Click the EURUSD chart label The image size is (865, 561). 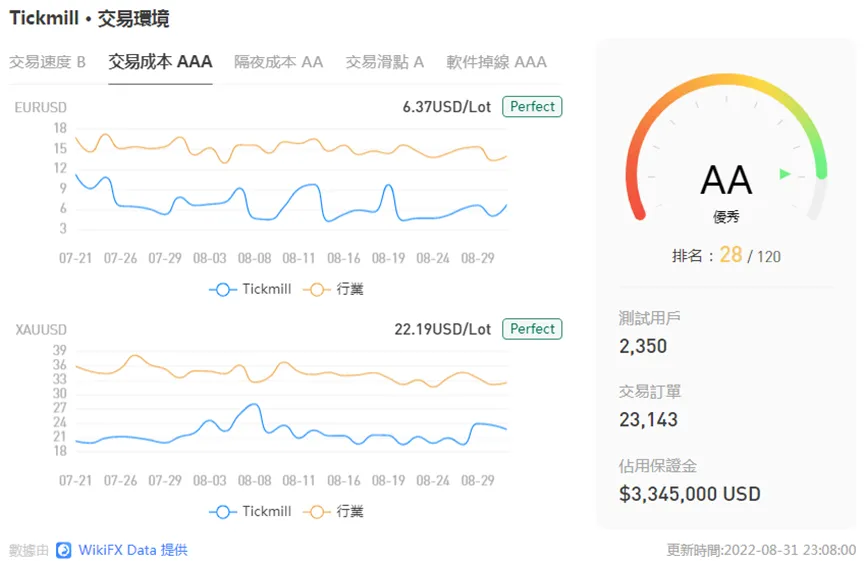click(x=40, y=107)
